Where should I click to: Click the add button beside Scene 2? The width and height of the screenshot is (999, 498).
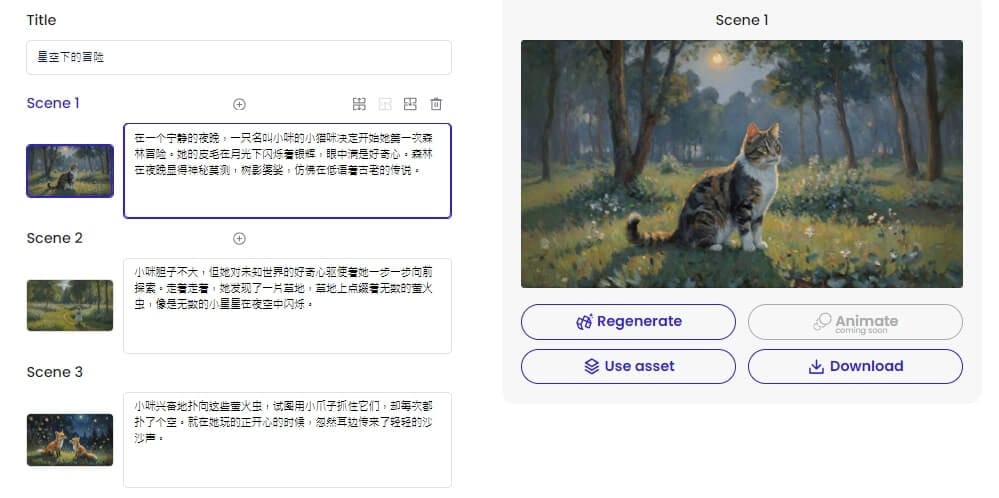click(239, 239)
